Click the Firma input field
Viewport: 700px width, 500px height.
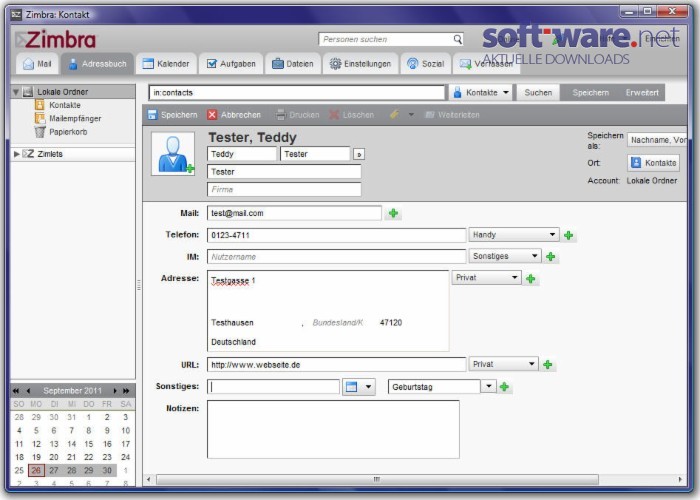click(284, 189)
